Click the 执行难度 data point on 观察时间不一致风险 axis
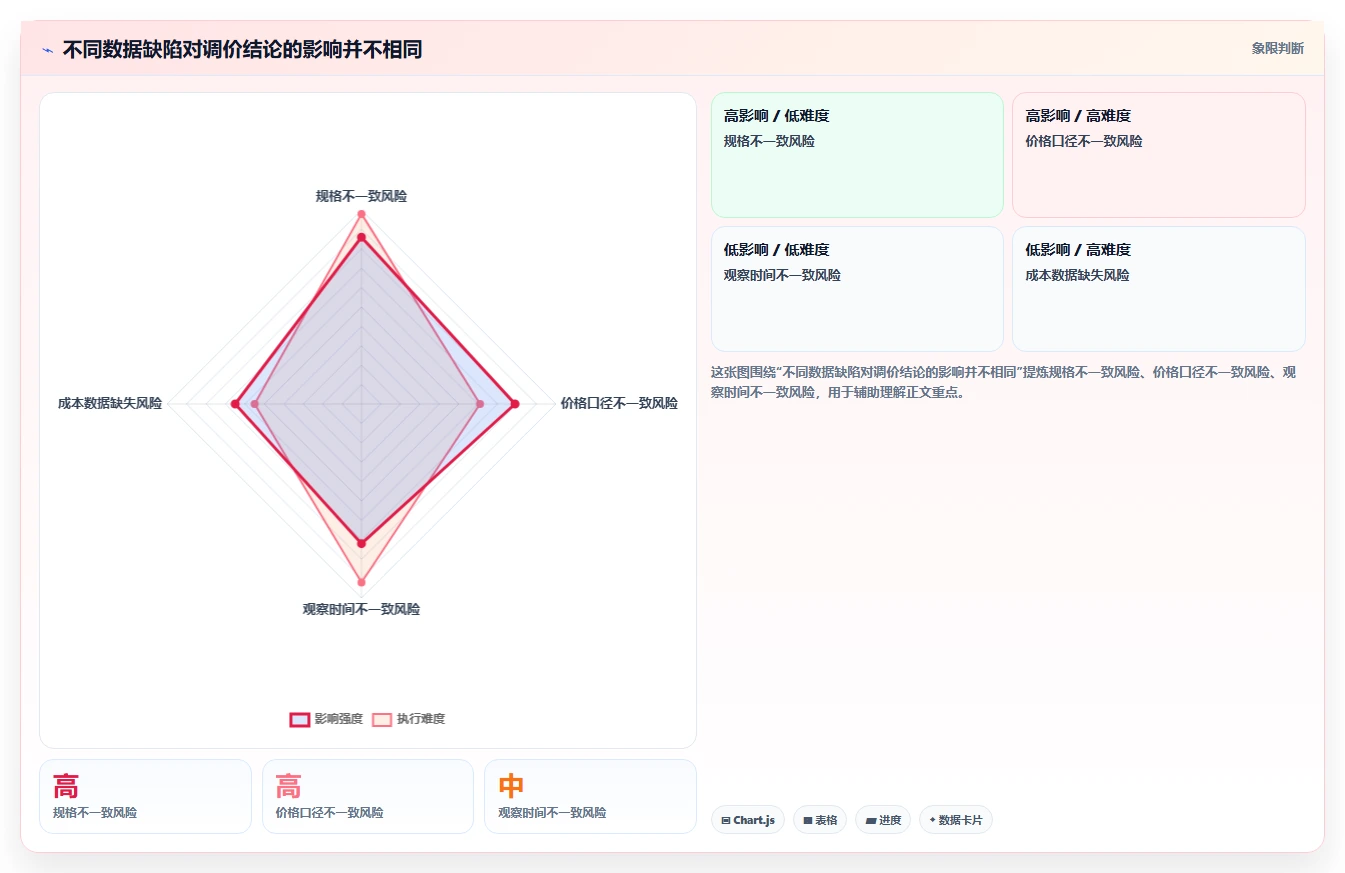 (x=361, y=582)
